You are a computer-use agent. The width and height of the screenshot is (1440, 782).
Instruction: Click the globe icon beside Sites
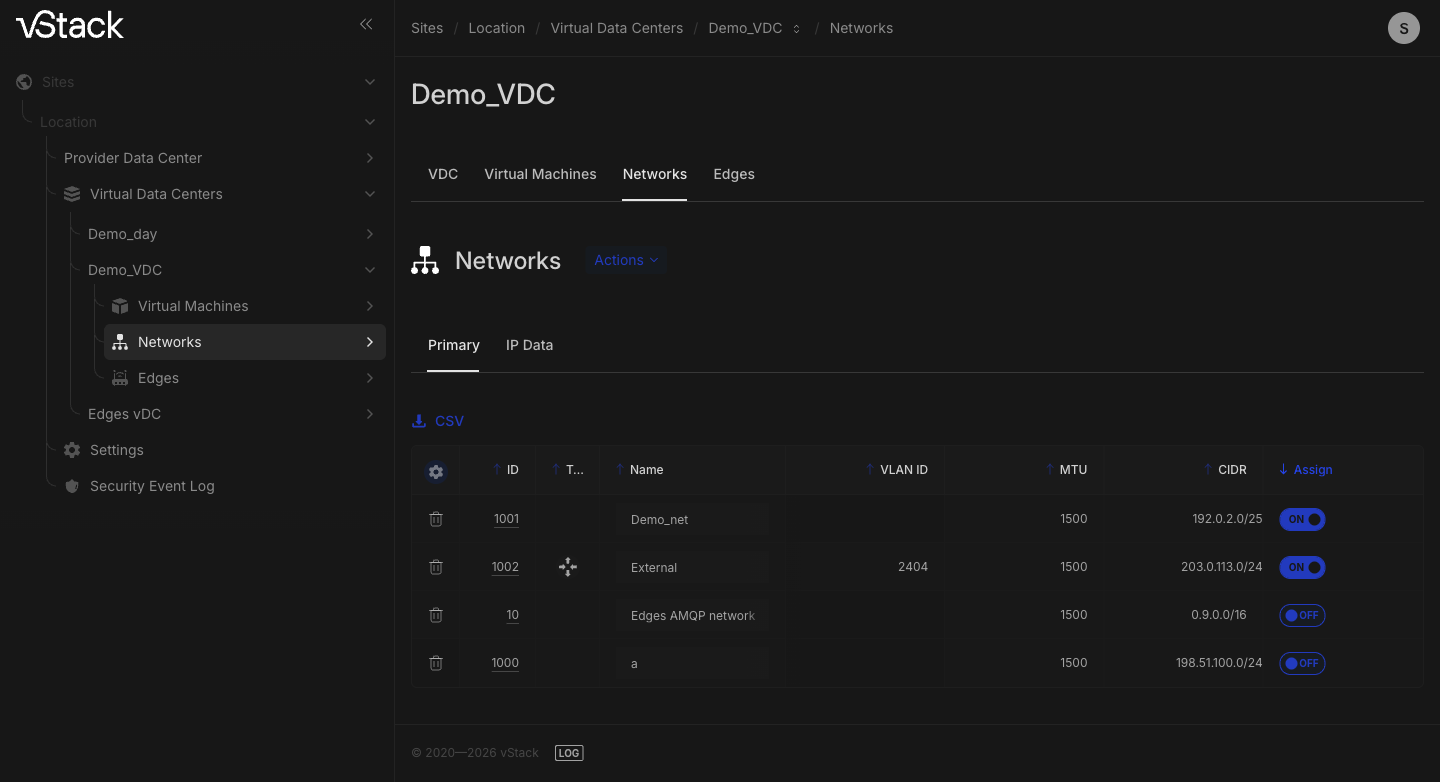coord(24,82)
